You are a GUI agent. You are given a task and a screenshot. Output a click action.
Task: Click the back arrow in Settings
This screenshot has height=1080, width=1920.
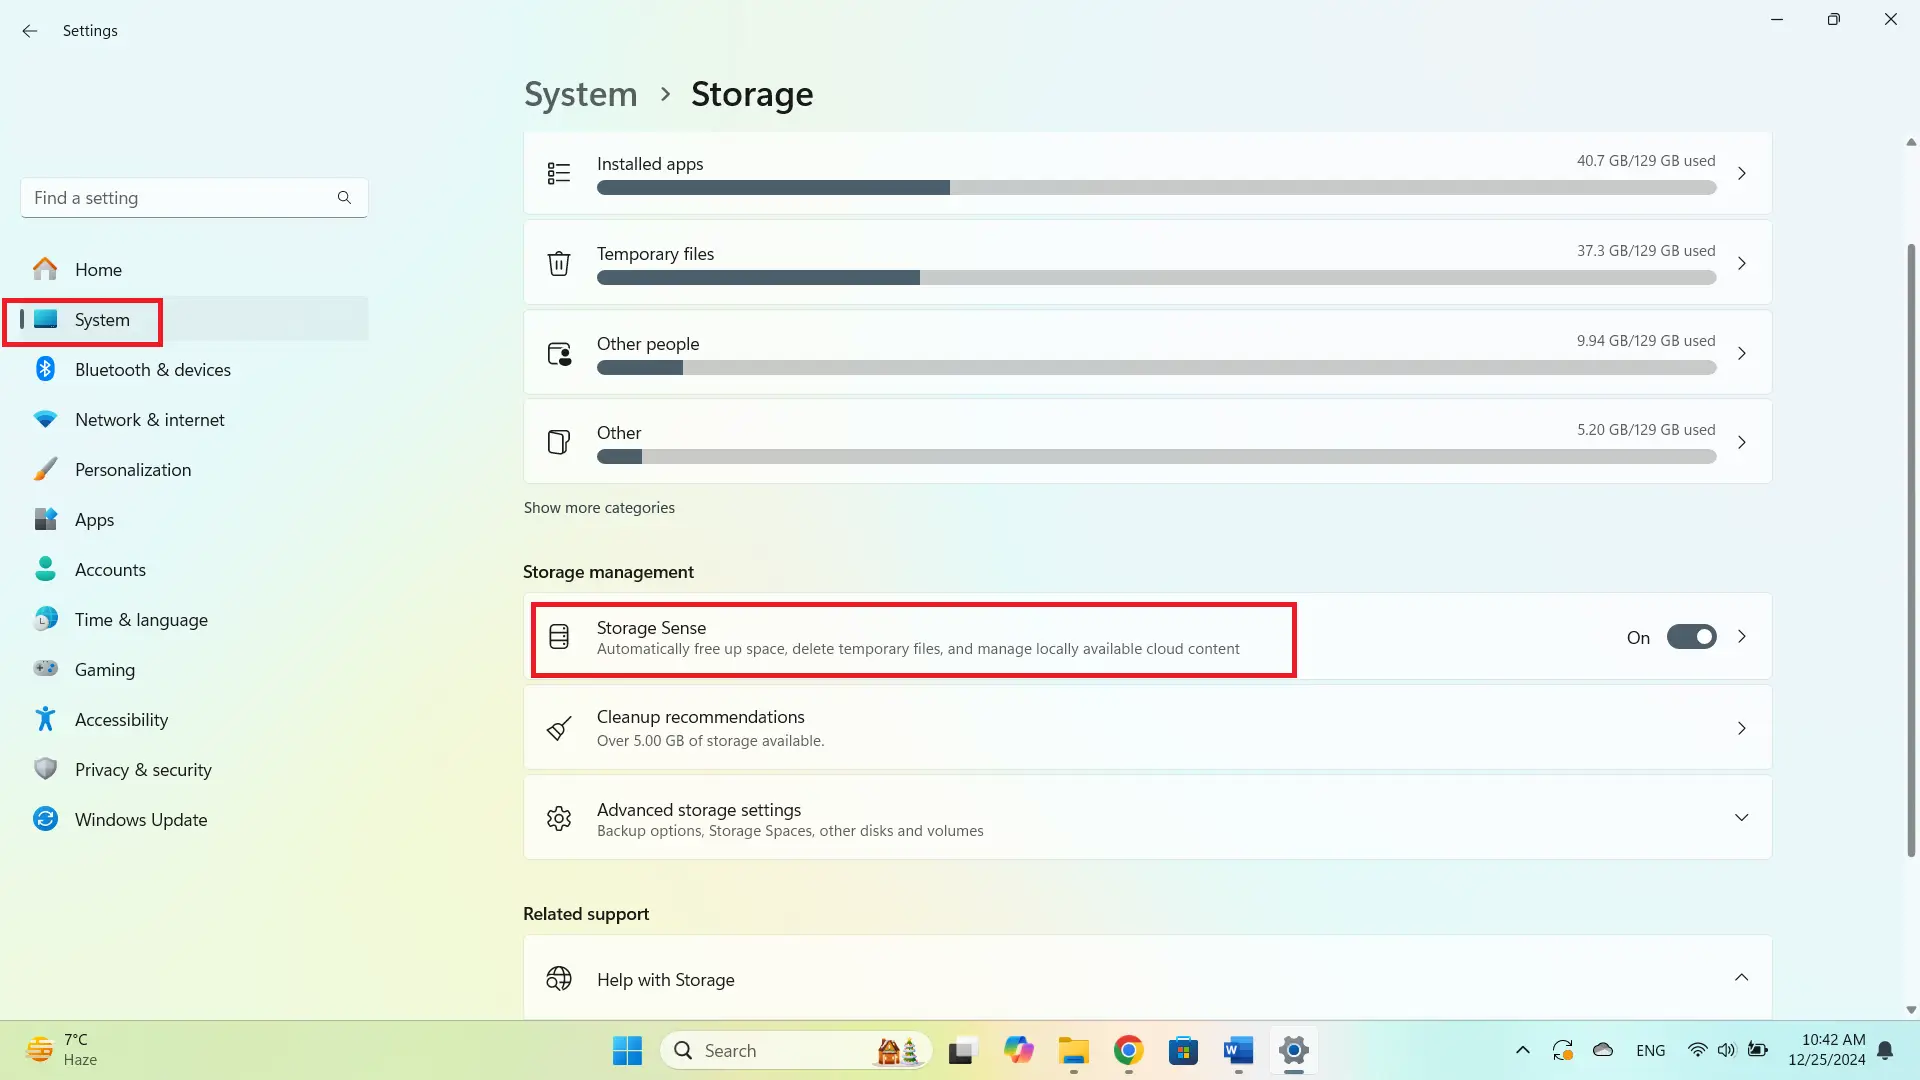[29, 31]
